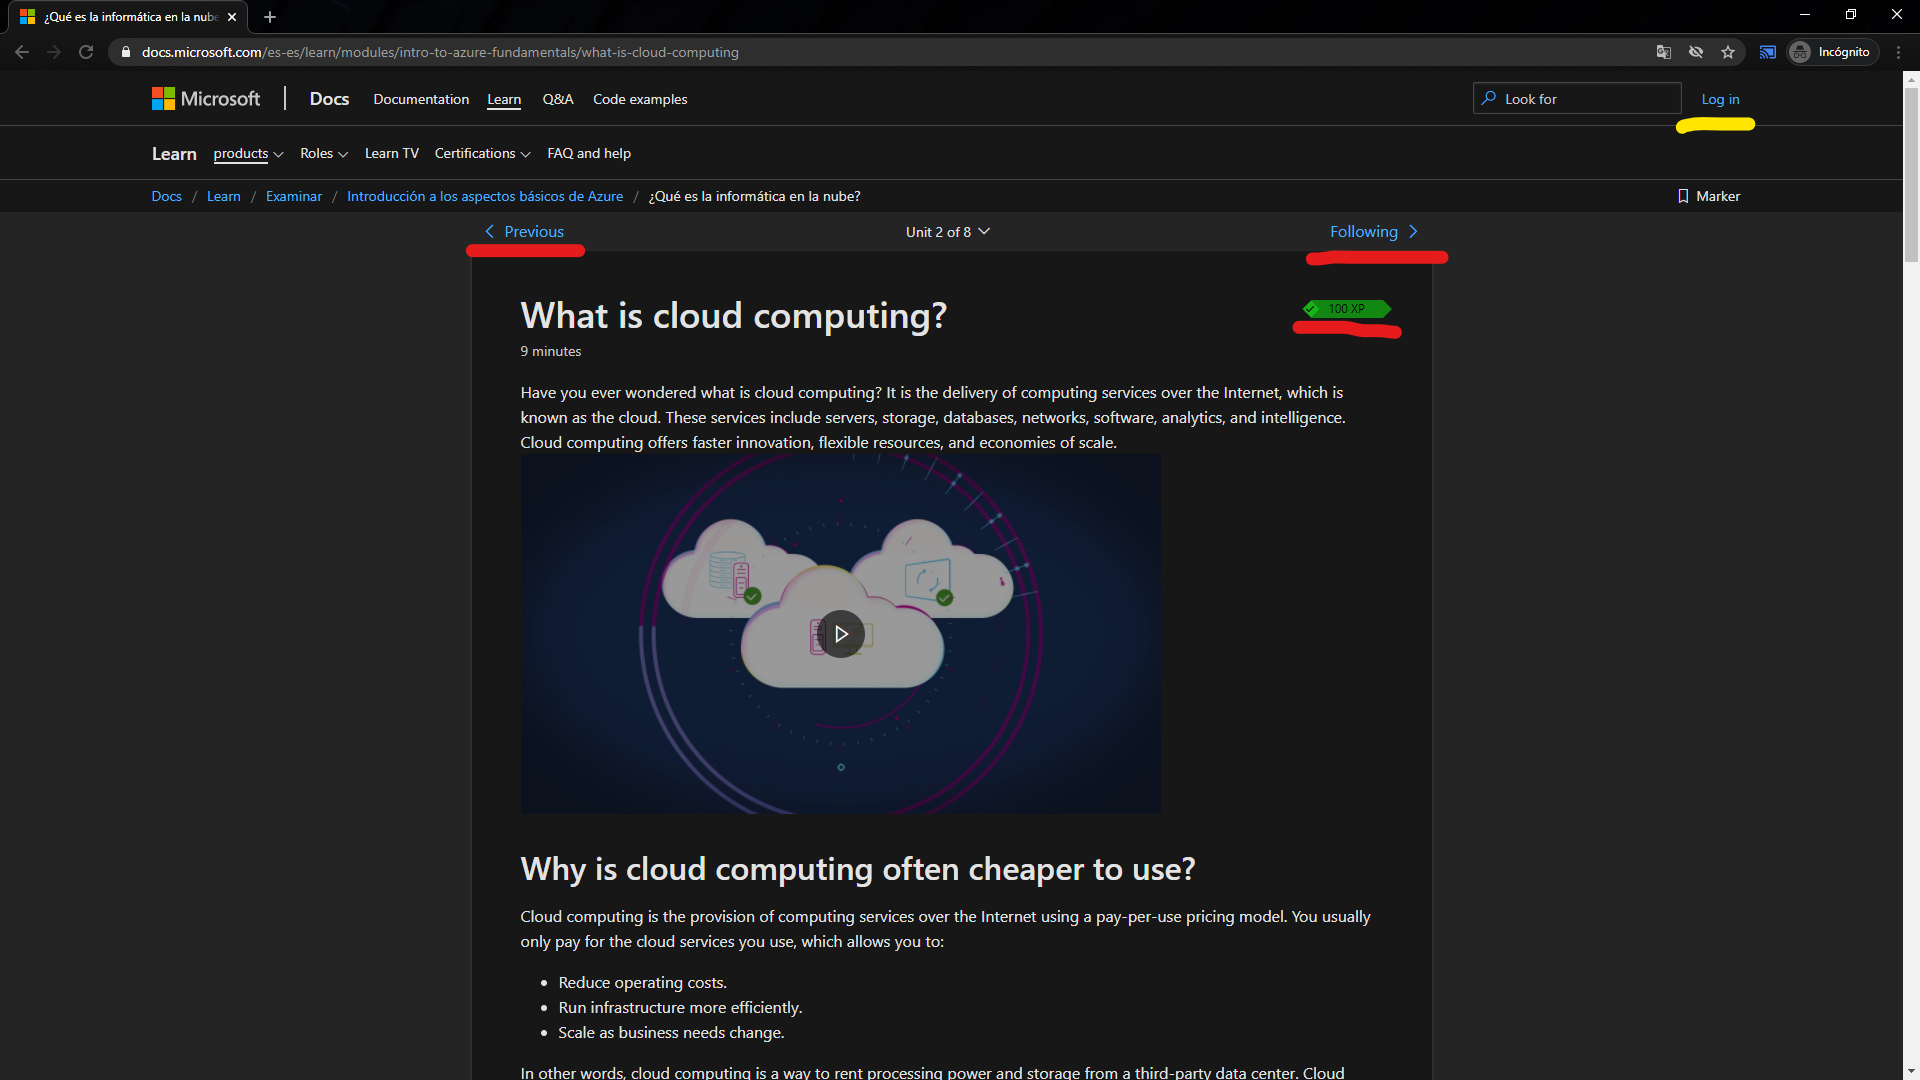The height and width of the screenshot is (1080, 1920).
Task: Open a new browser tab
Action: (269, 17)
